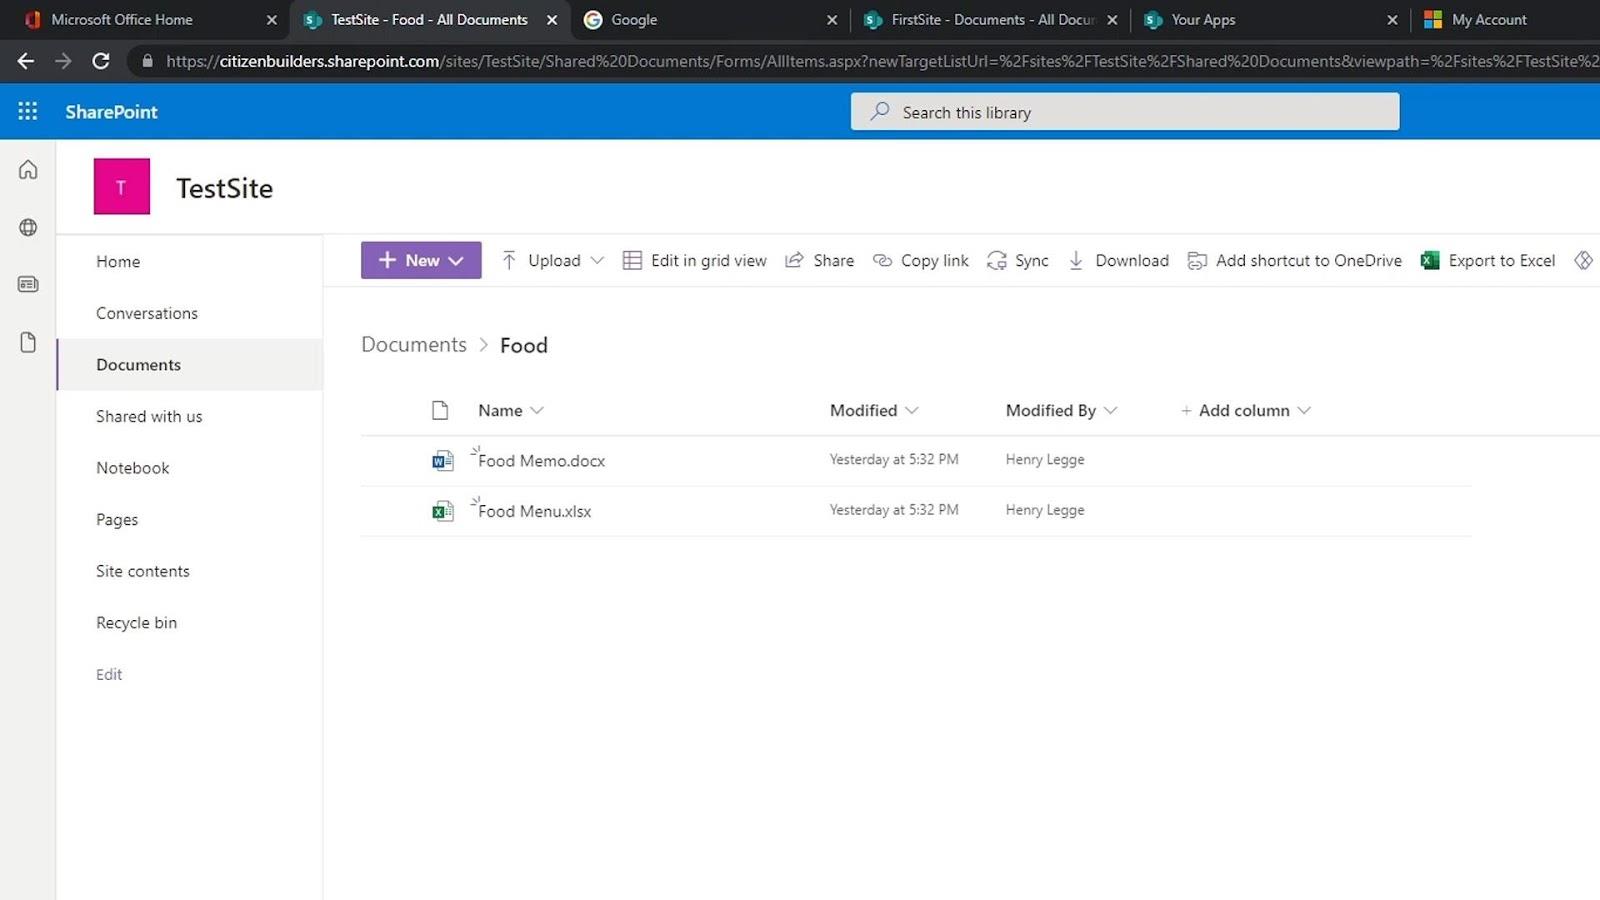The image size is (1600, 900).
Task: Go to Documents in breadcrumb
Action: (x=414, y=345)
